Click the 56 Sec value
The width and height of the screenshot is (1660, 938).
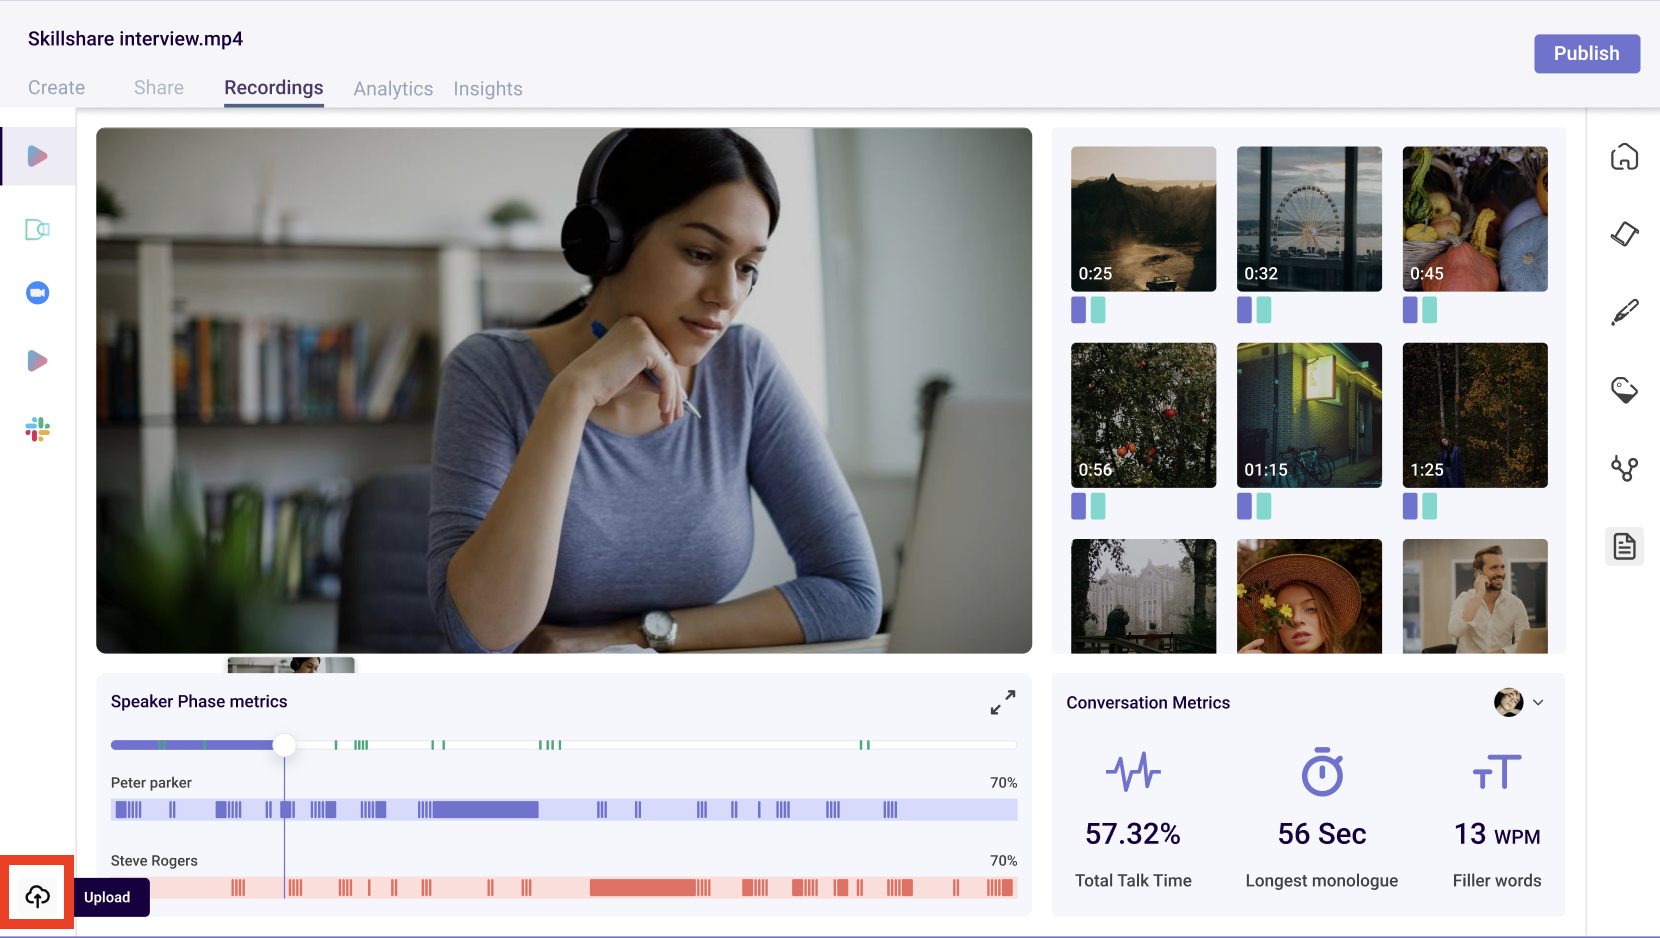(x=1322, y=834)
